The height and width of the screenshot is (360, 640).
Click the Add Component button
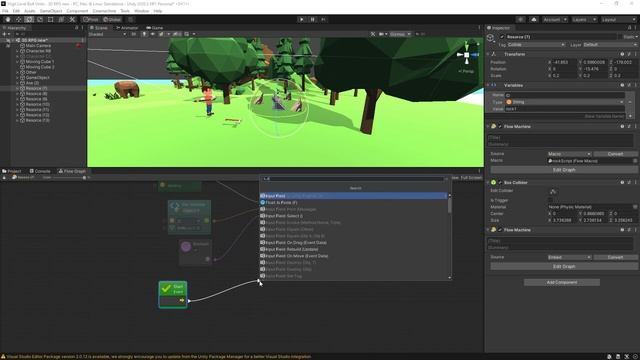click(562, 282)
